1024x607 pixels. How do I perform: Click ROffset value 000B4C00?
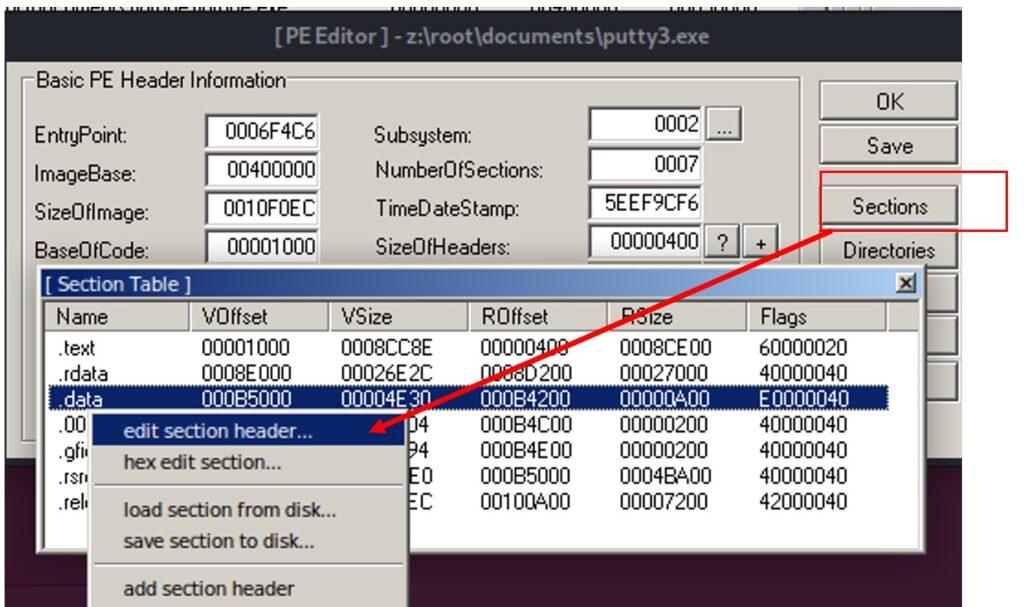coord(526,425)
